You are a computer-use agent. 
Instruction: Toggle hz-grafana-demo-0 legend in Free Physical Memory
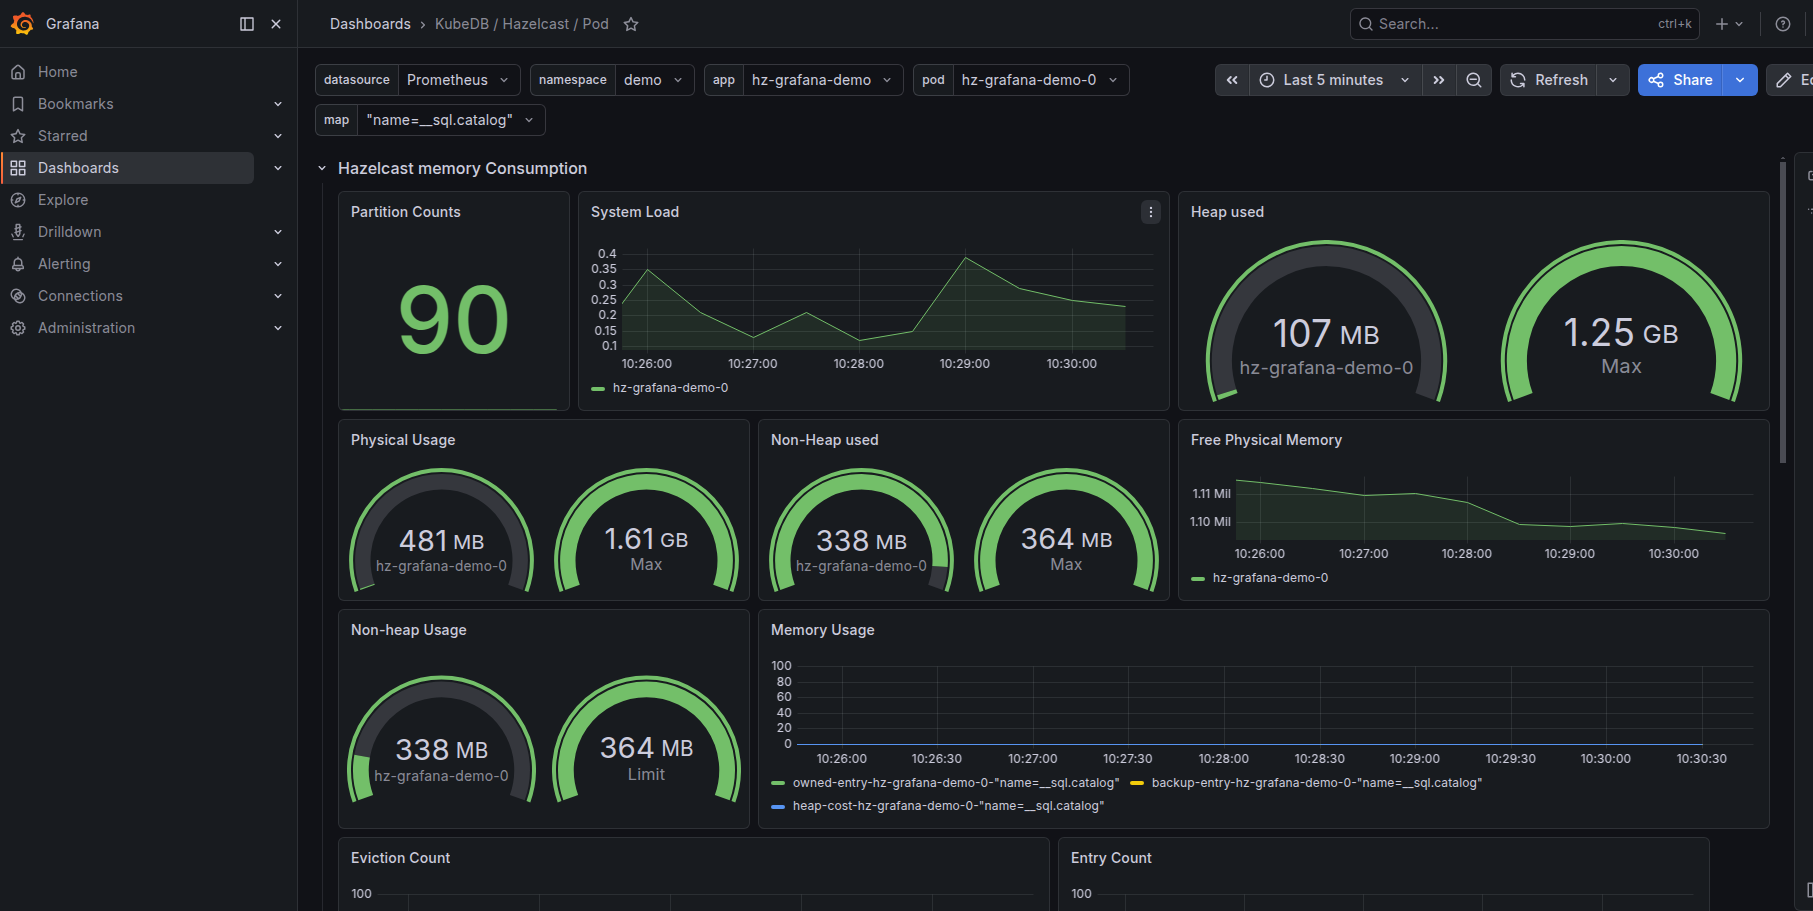point(1270,578)
